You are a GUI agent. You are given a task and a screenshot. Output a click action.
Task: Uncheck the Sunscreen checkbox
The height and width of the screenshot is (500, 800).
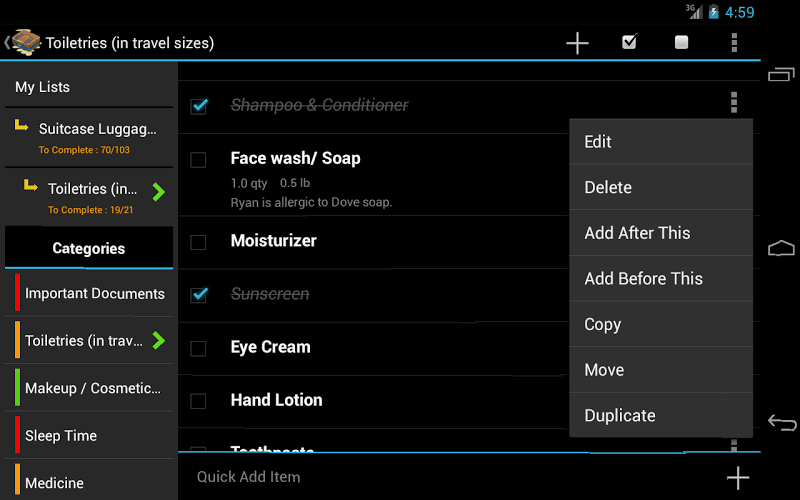[199, 294]
